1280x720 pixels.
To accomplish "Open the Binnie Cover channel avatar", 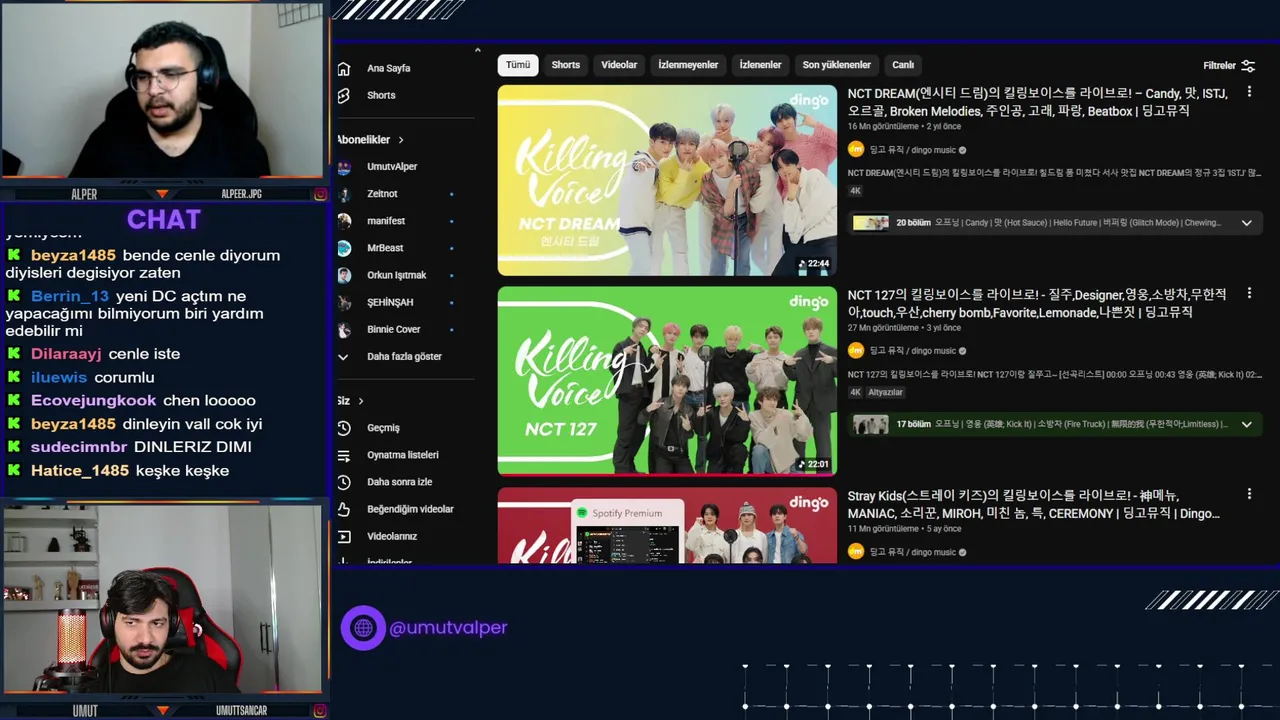I will (344, 329).
